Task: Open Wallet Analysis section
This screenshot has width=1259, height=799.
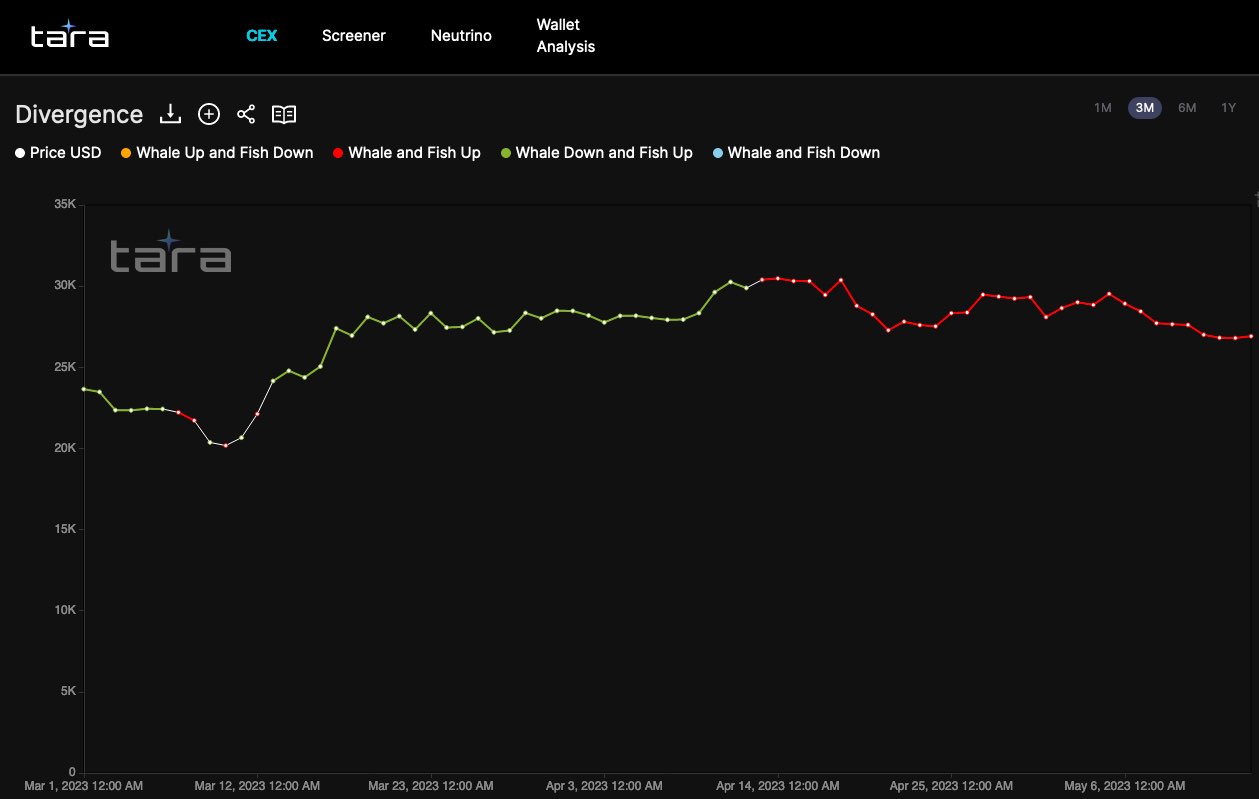Action: click(x=565, y=36)
